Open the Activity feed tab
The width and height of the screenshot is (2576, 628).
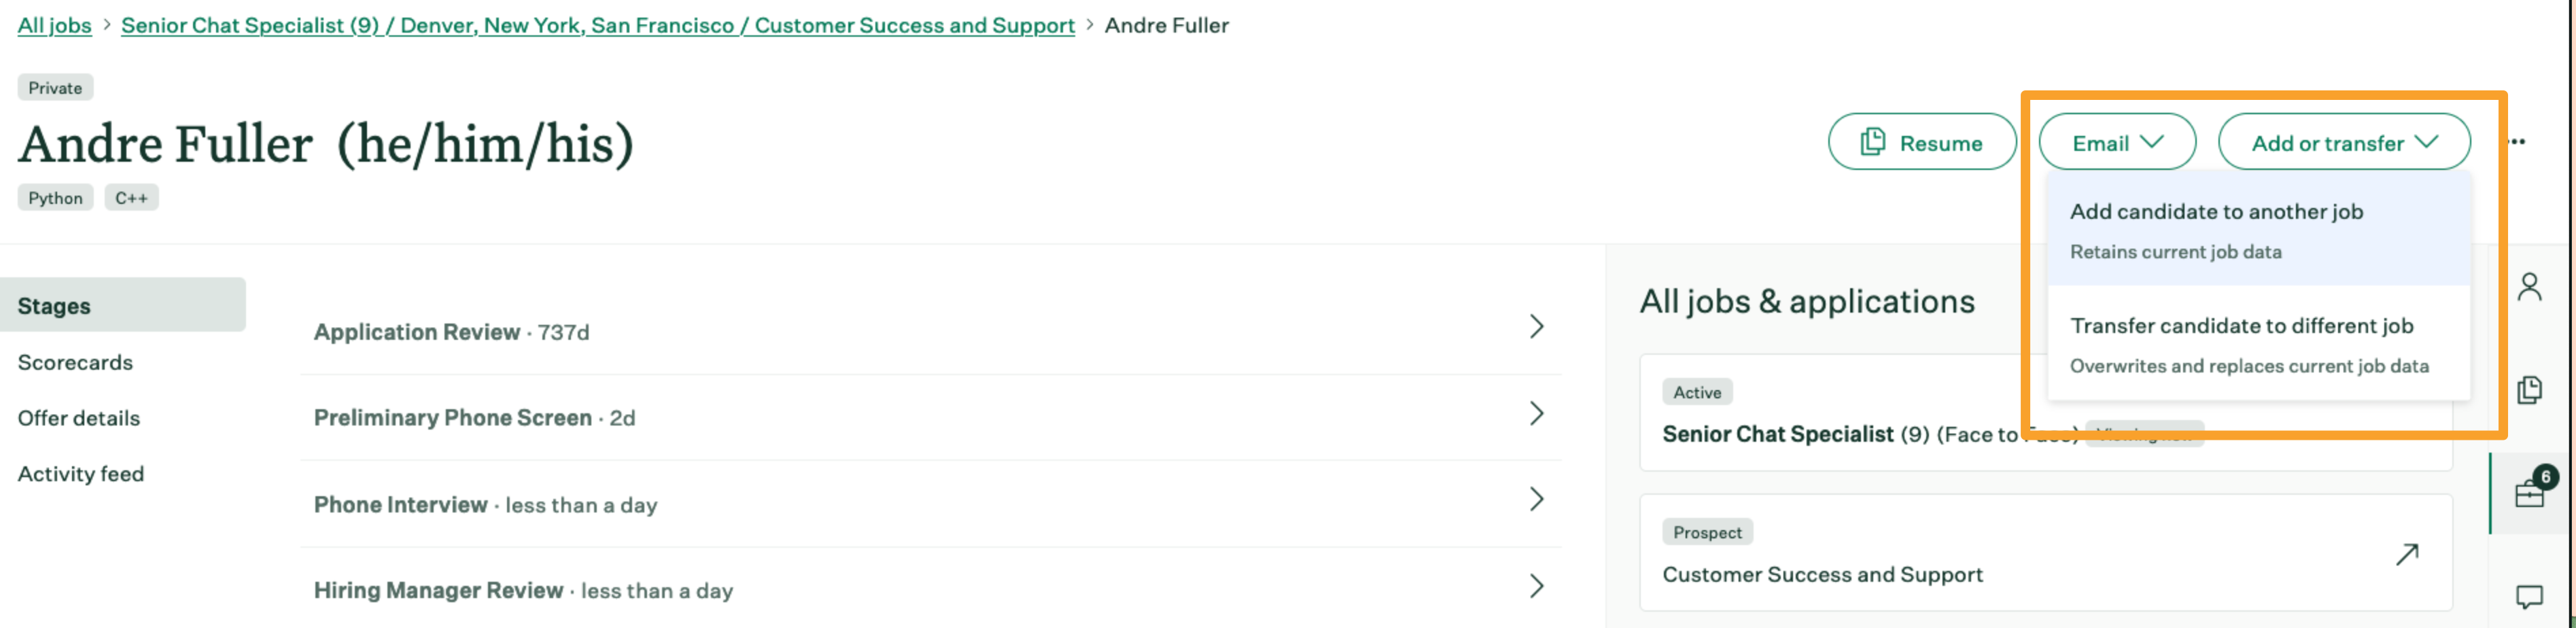[x=80, y=474]
